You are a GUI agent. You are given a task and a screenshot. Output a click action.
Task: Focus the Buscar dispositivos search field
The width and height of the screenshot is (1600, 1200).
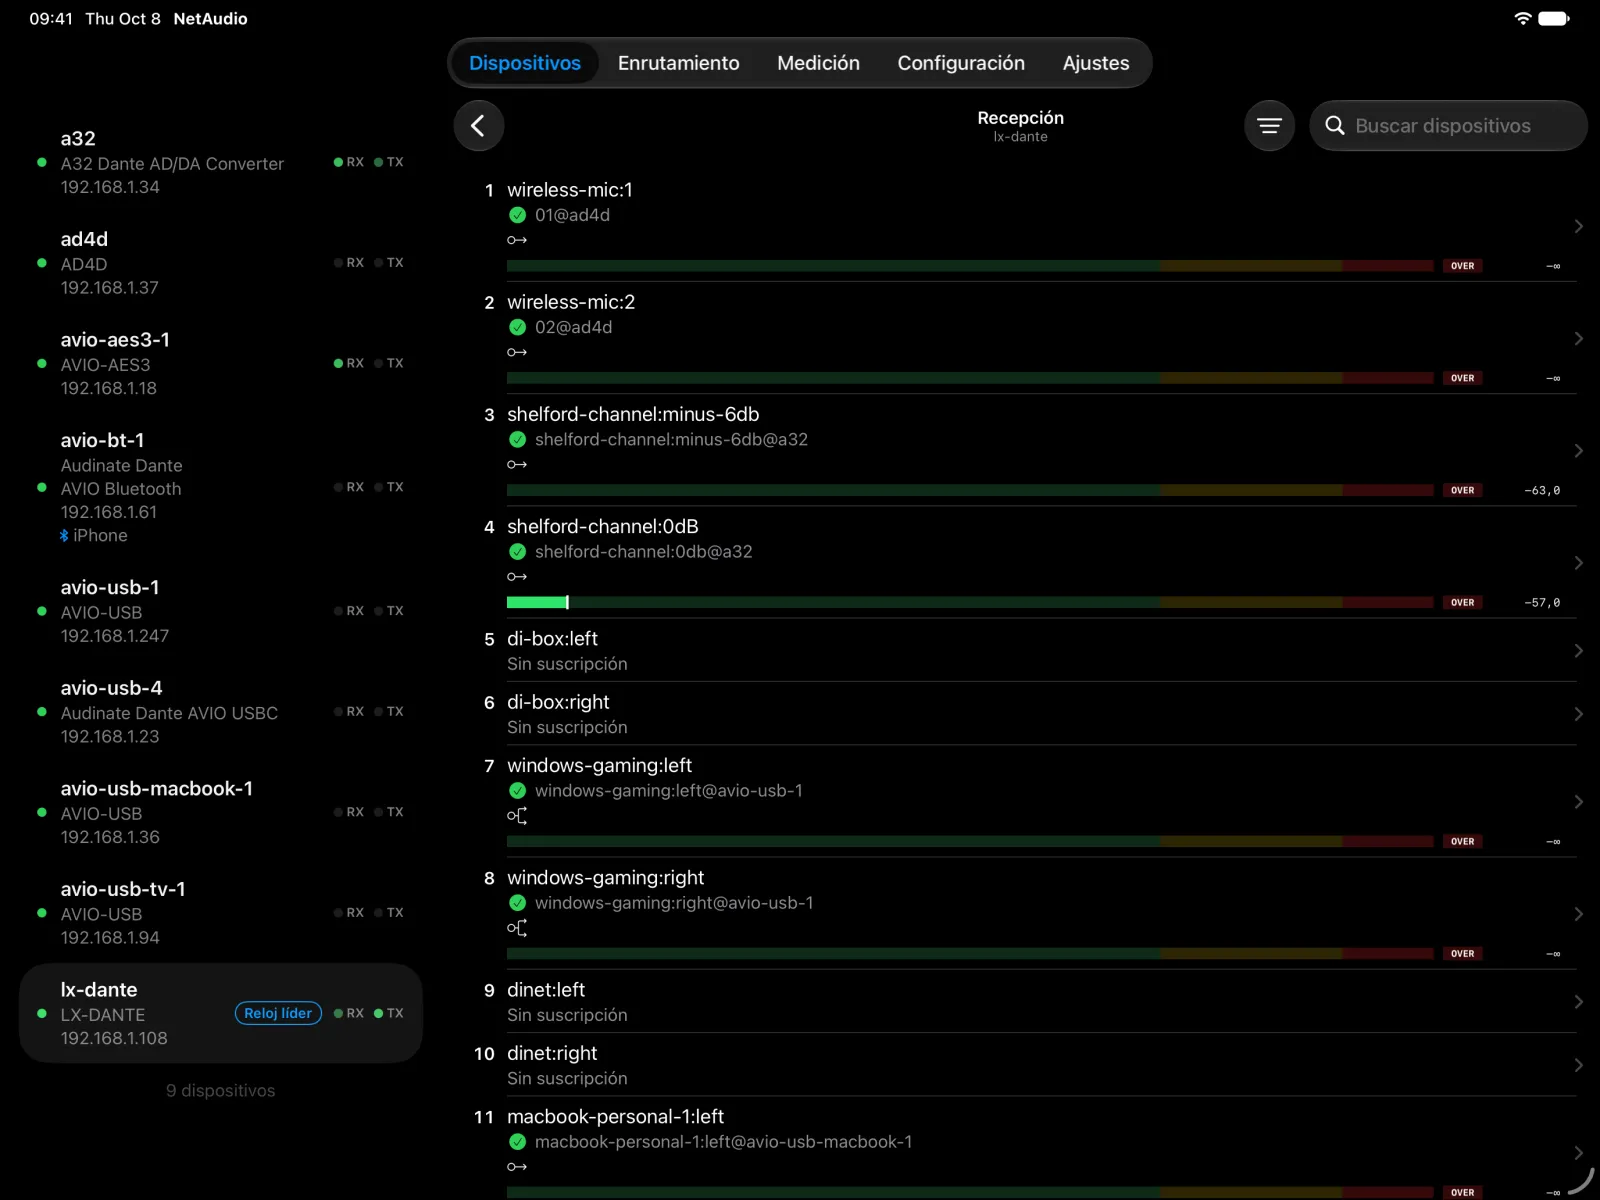coord(1448,126)
